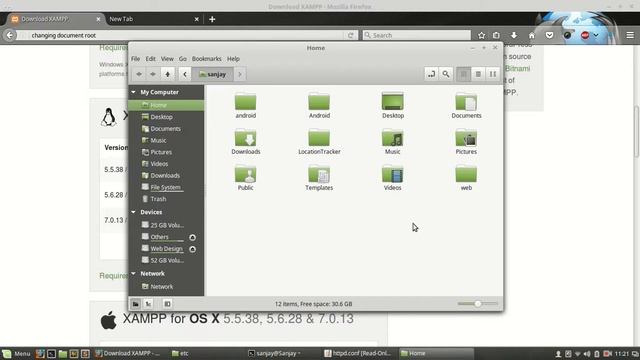Open the LocationTracker folder
Screen dimensions: 640x360
pos(319,141)
